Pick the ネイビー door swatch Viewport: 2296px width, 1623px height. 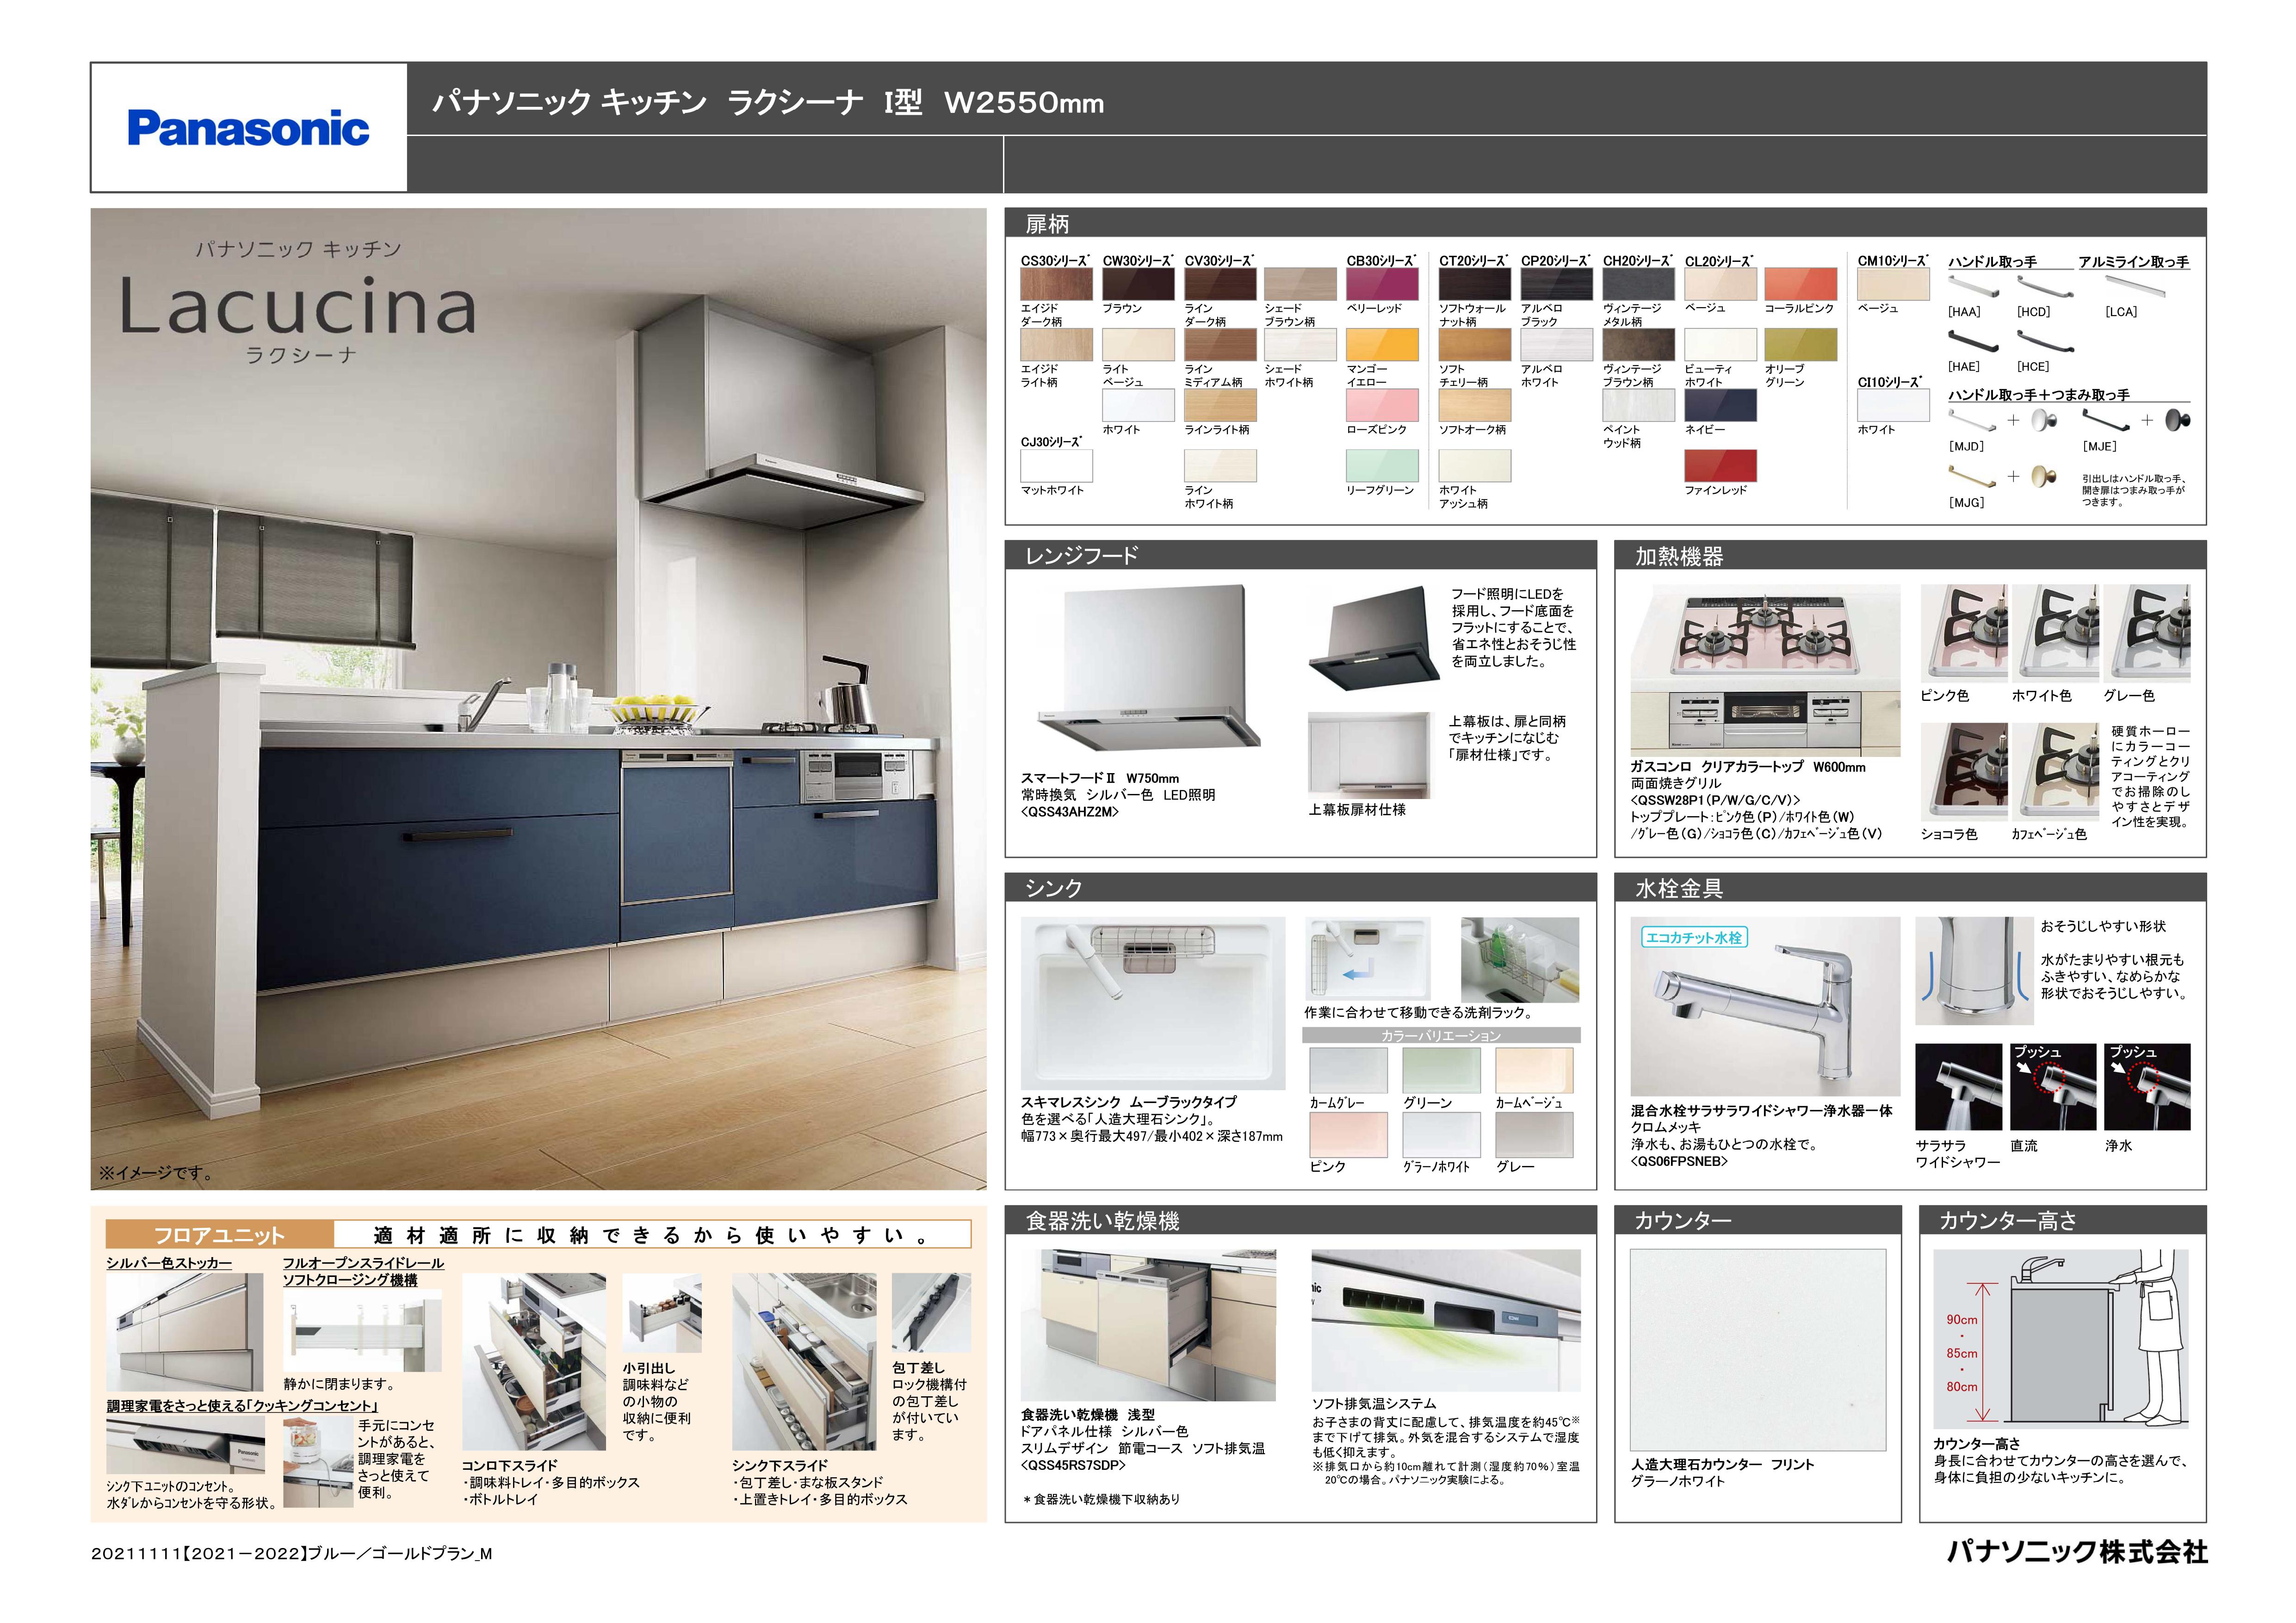[1721, 405]
